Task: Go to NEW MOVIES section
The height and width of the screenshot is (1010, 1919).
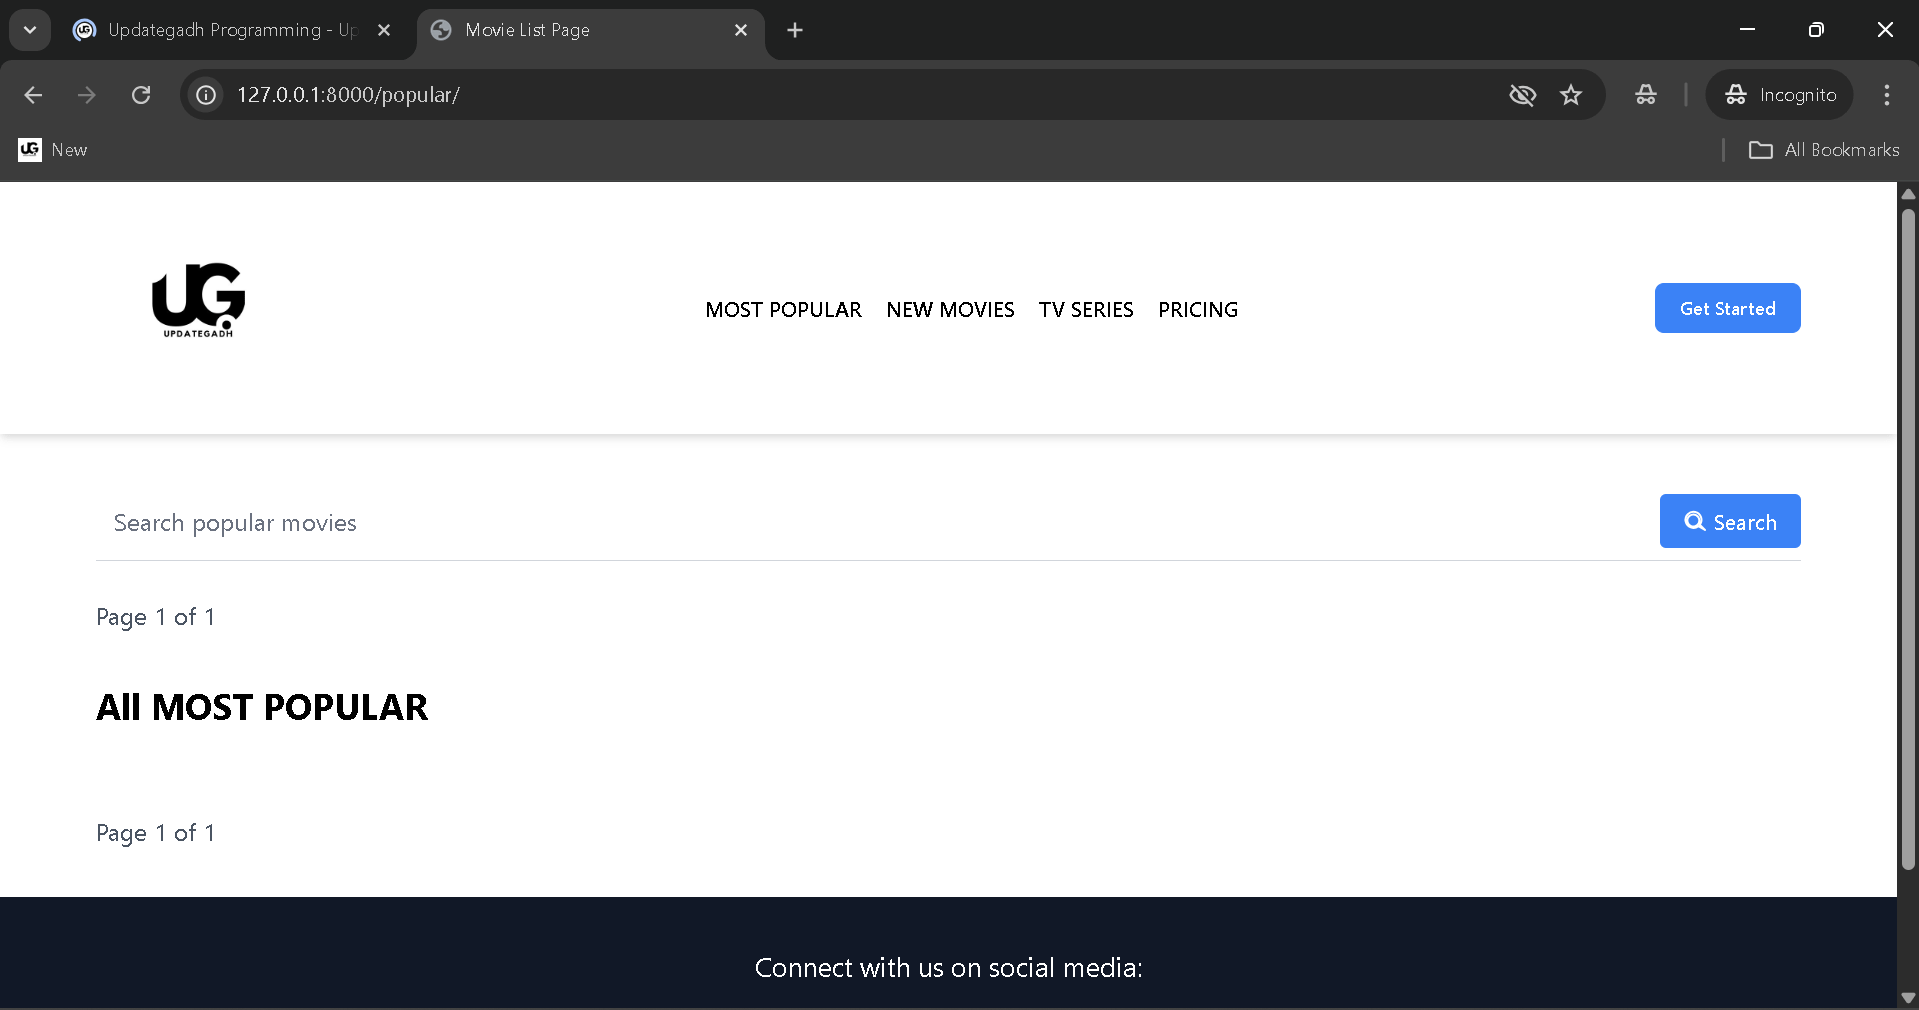Action: pyautogui.click(x=950, y=310)
